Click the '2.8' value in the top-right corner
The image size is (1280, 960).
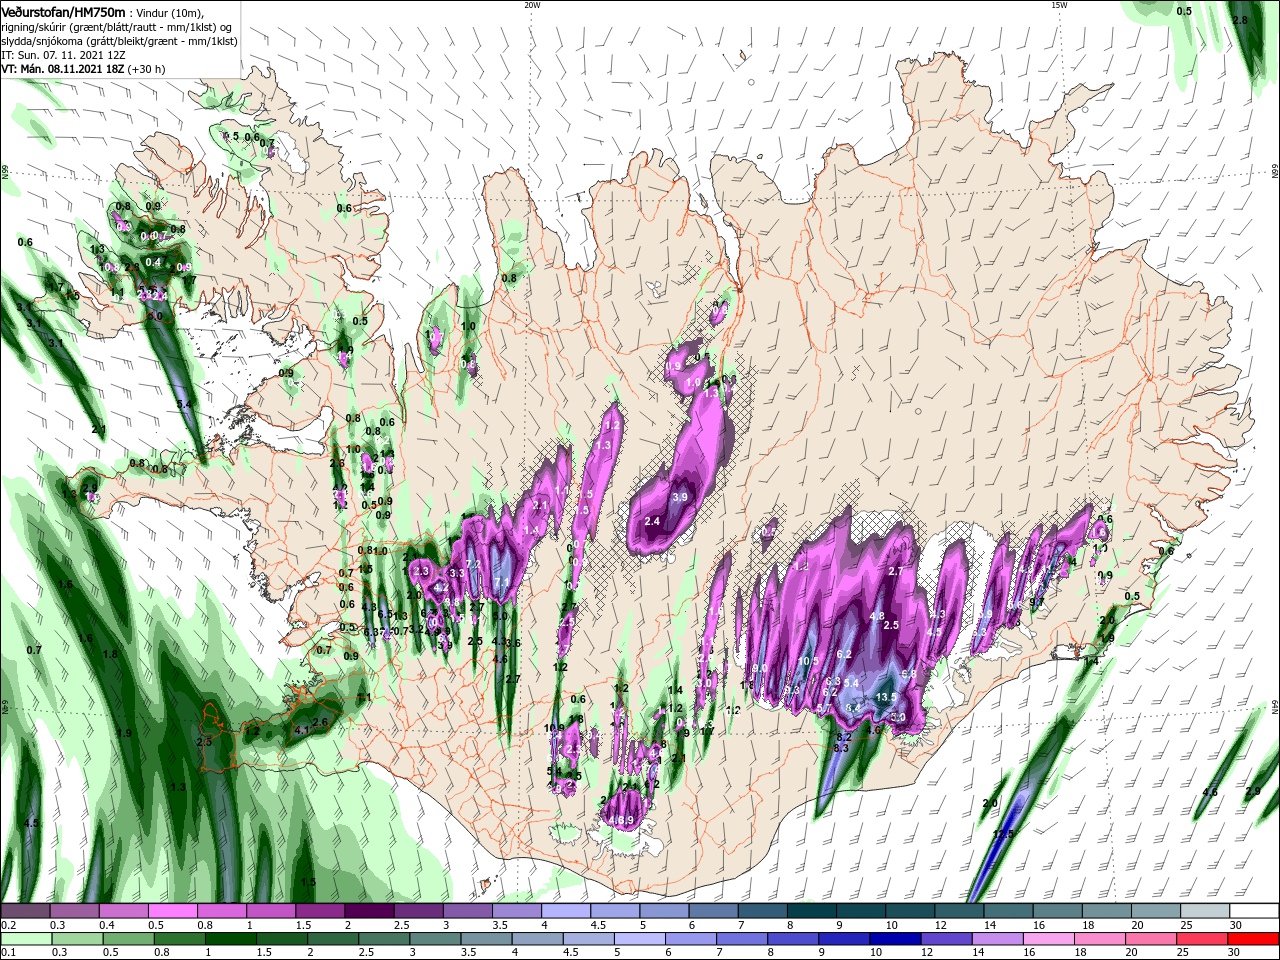(1240, 20)
